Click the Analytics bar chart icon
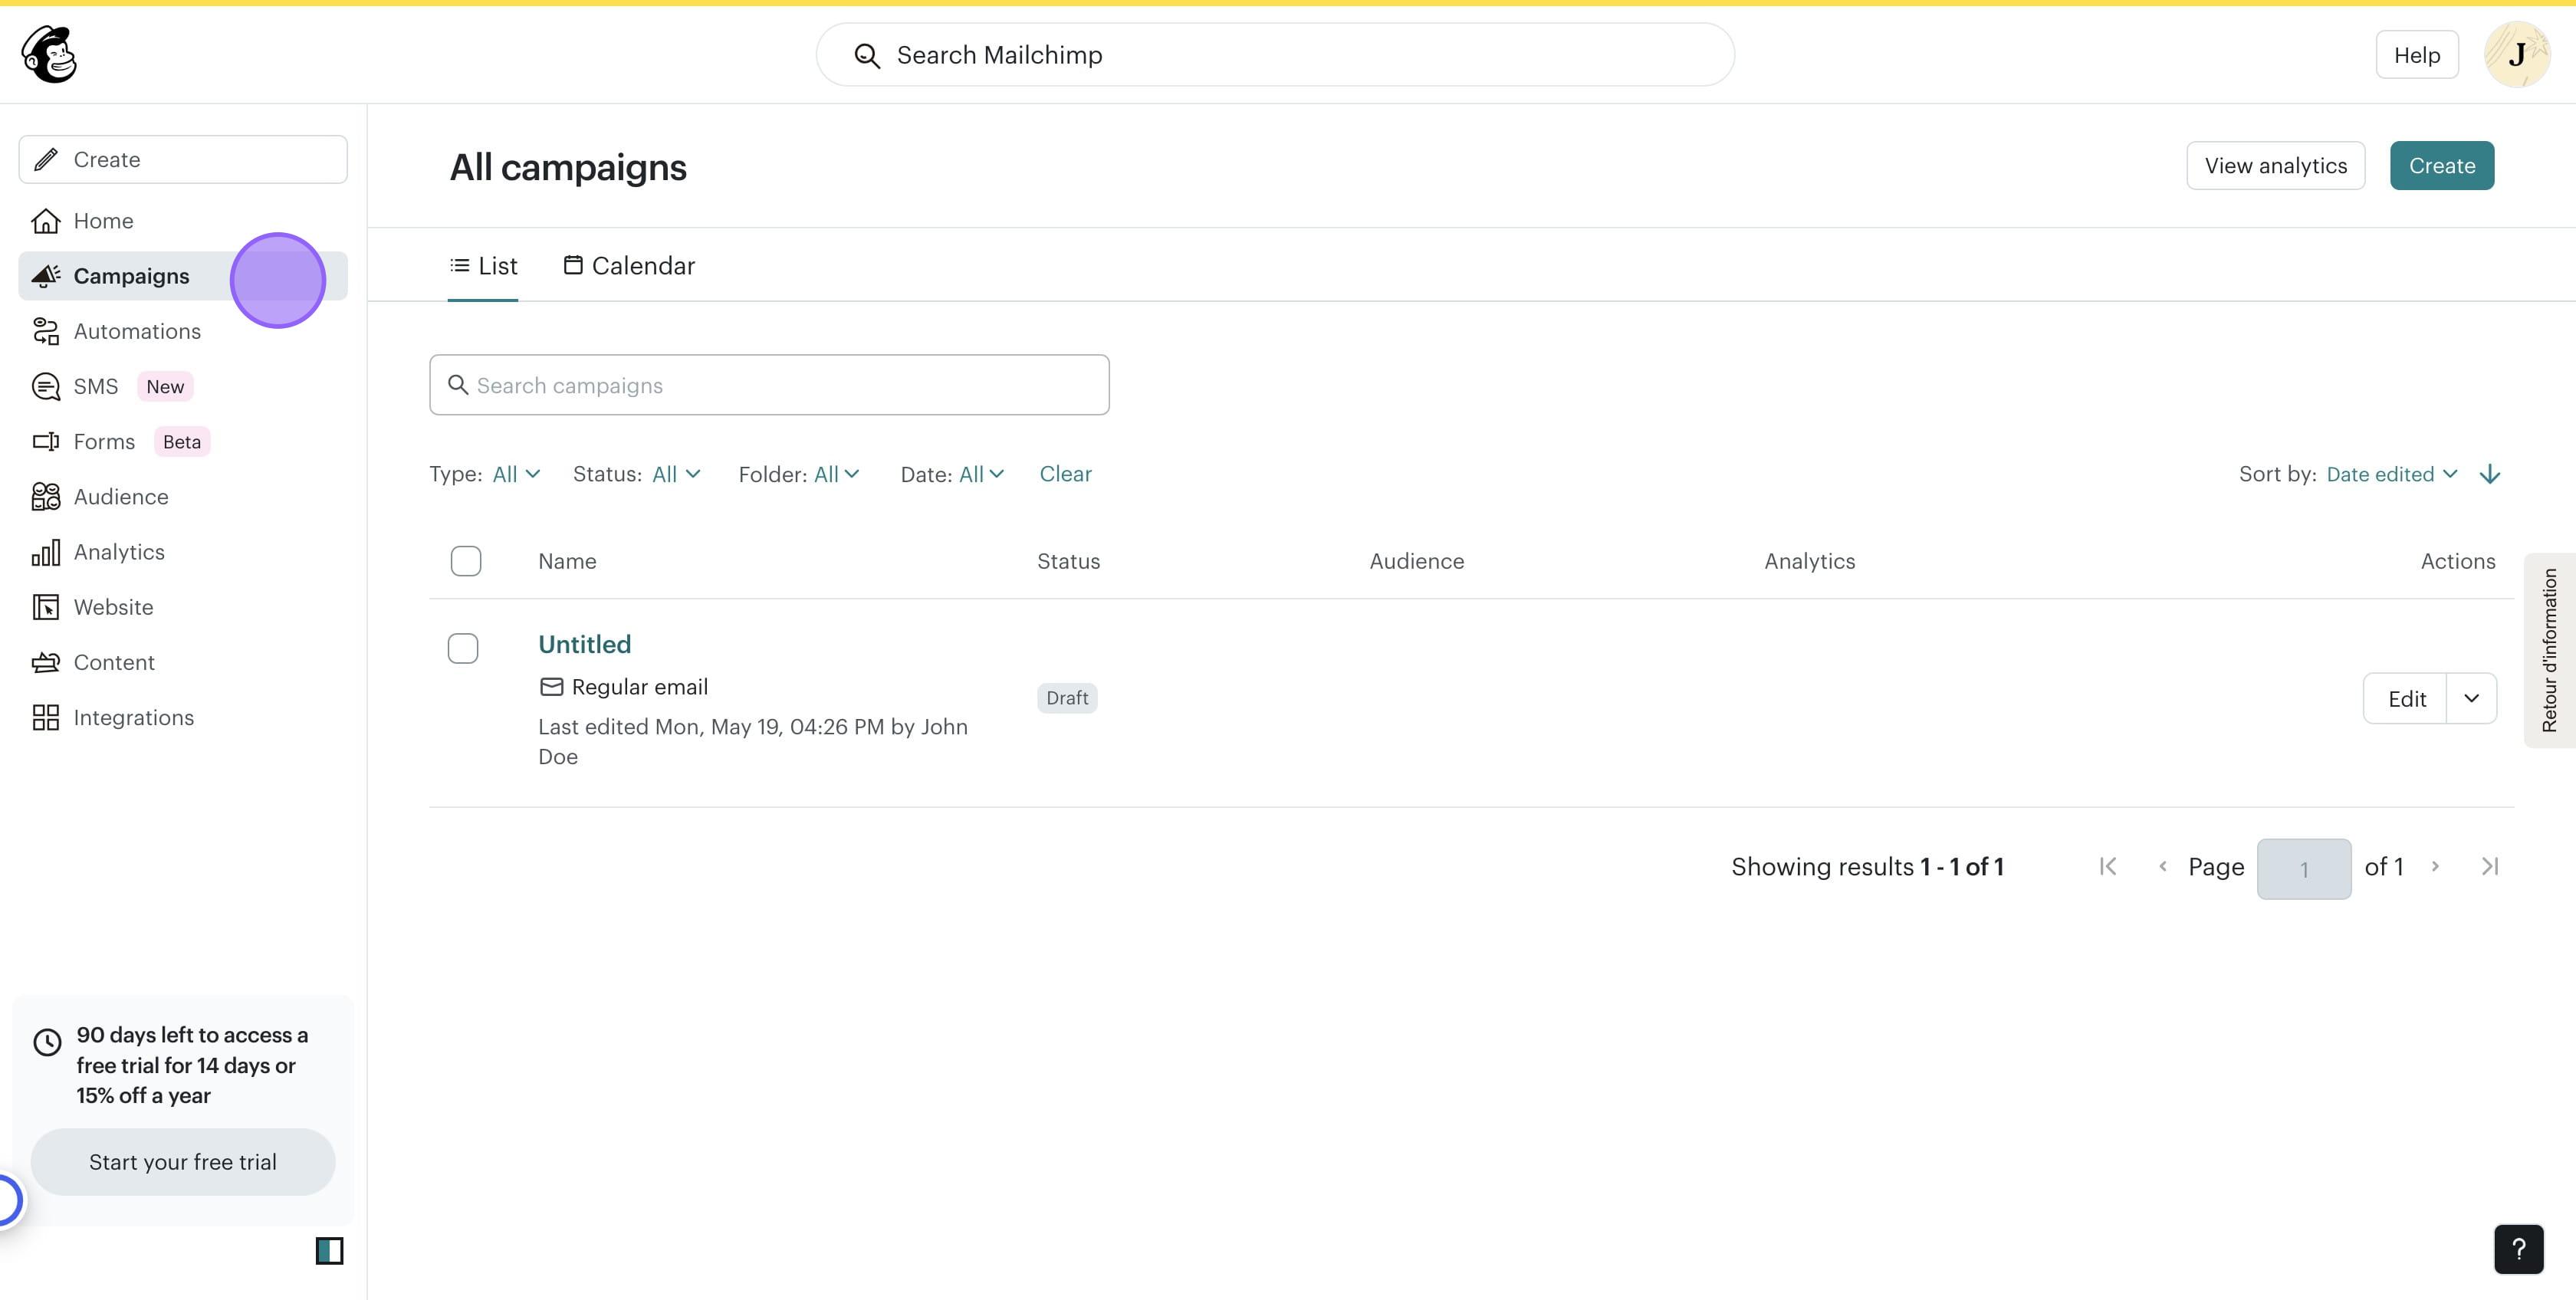Screen dimensions: 2576x1300 (x=46, y=552)
